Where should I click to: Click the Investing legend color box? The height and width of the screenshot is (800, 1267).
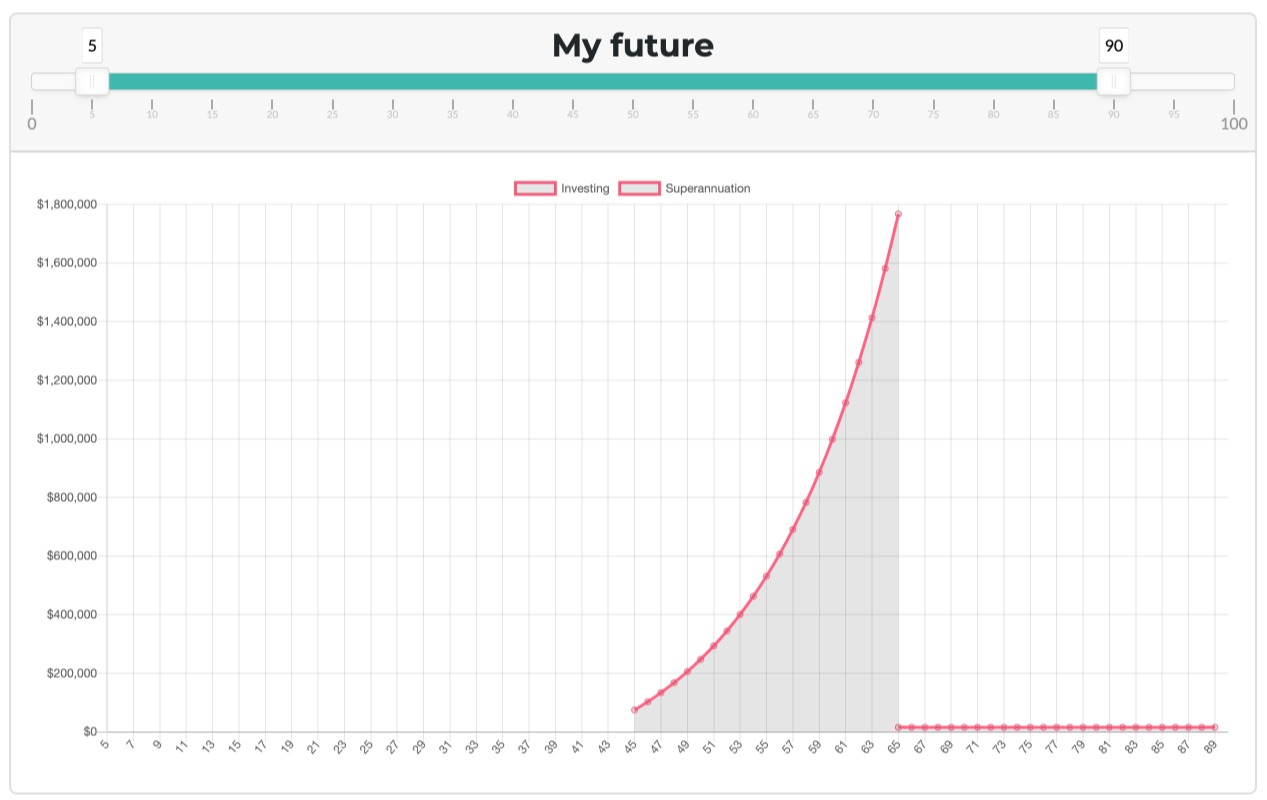click(x=535, y=188)
